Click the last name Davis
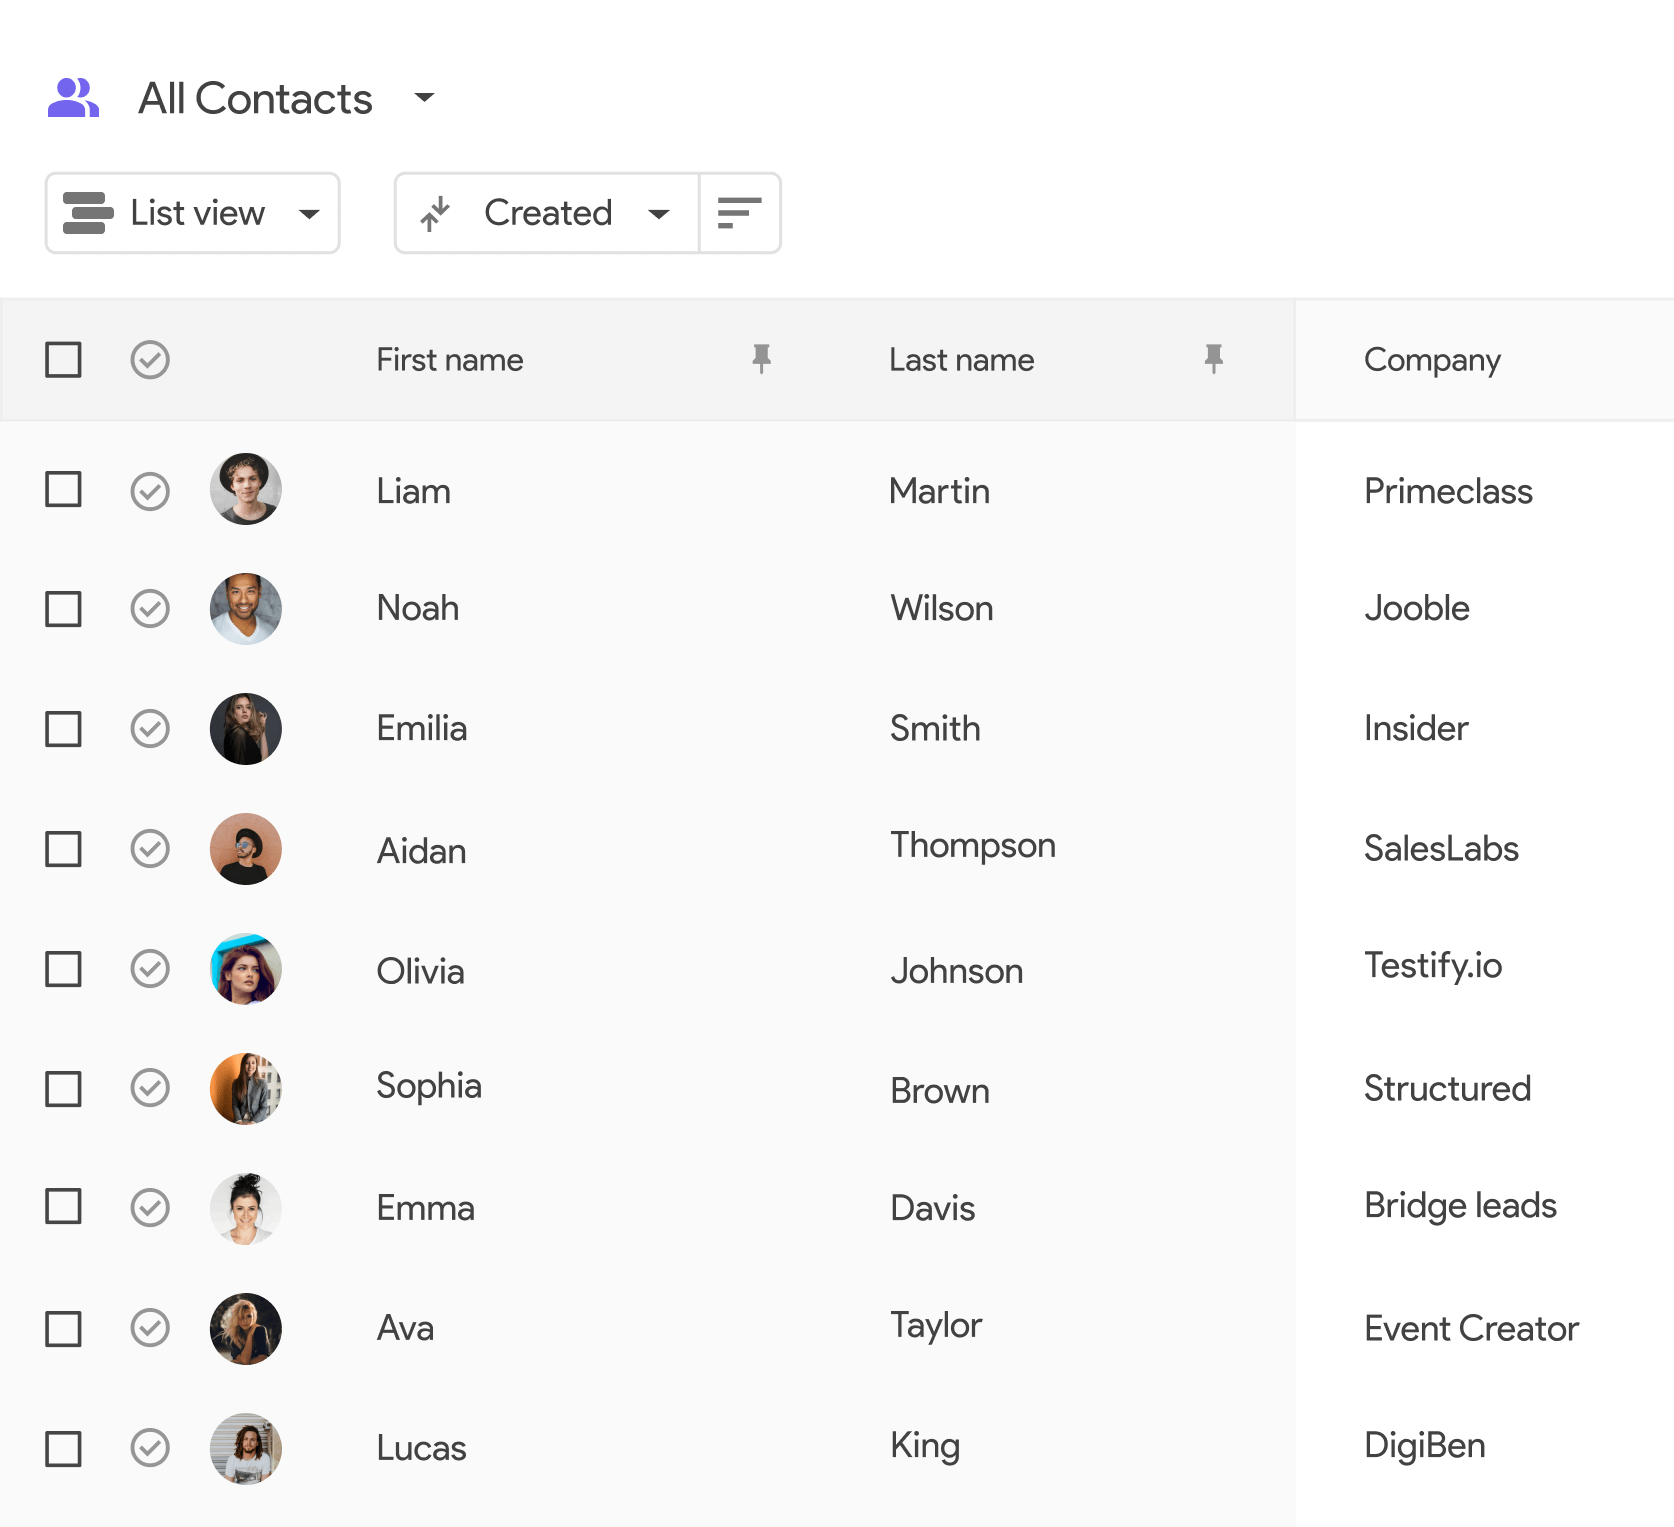The height and width of the screenshot is (1527, 1674). [x=933, y=1208]
